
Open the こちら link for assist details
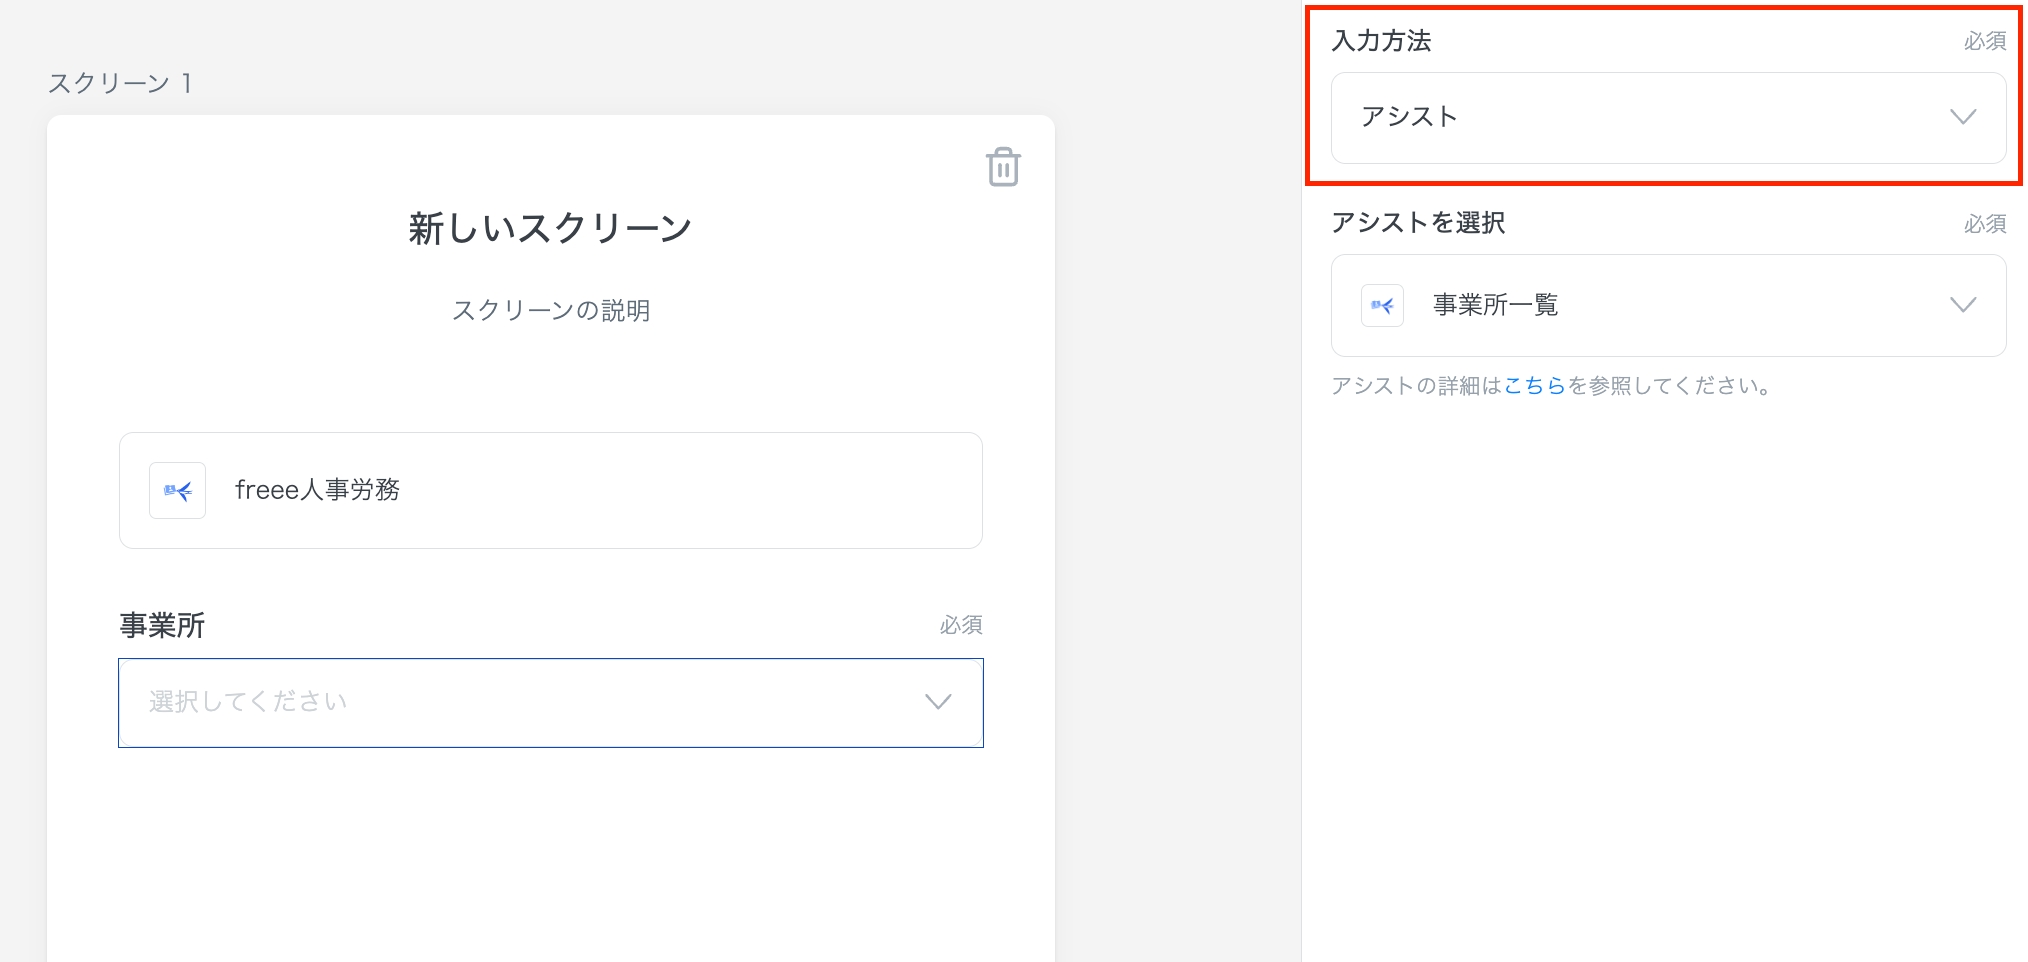(1534, 386)
